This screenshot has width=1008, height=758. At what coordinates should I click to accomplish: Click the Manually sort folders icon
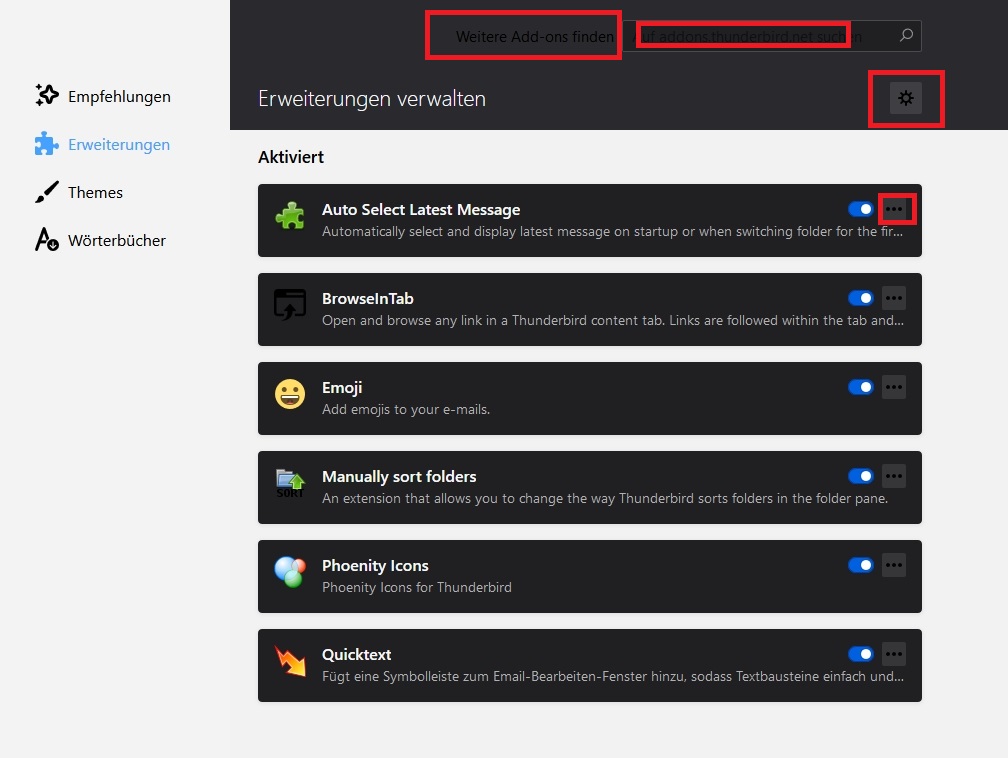[290, 483]
